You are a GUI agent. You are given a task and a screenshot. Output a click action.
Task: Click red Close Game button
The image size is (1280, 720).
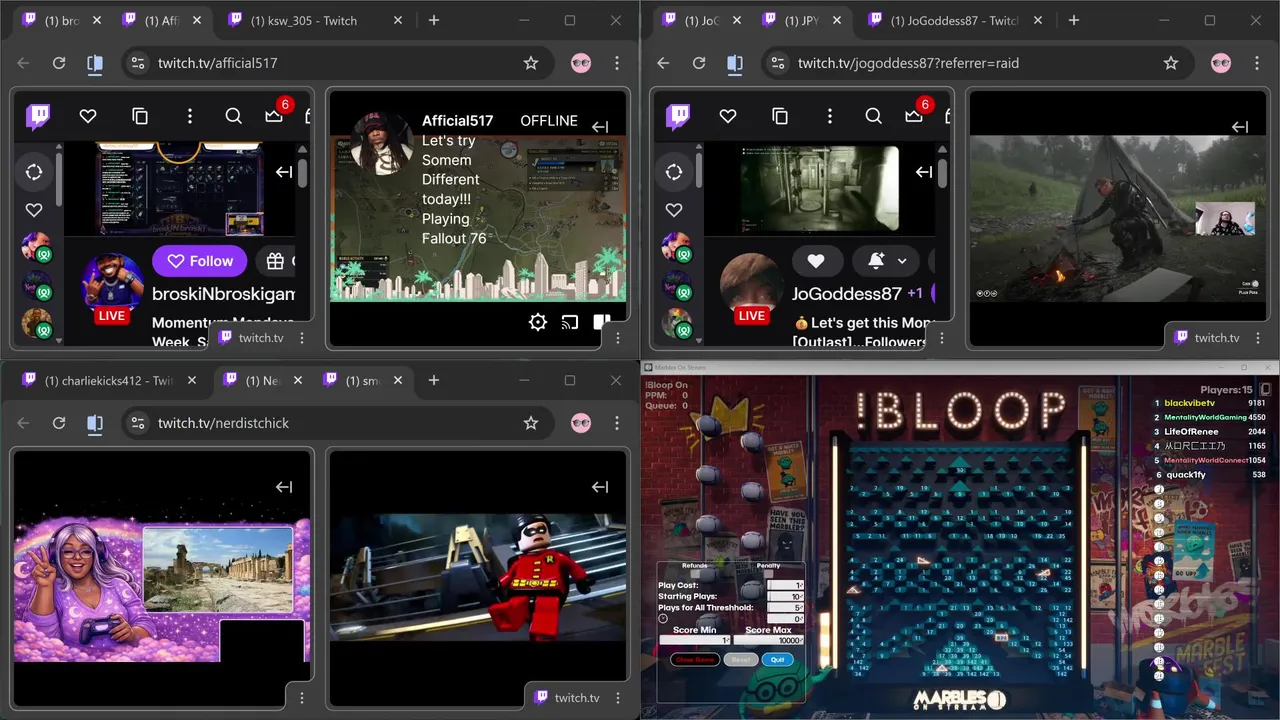695,660
